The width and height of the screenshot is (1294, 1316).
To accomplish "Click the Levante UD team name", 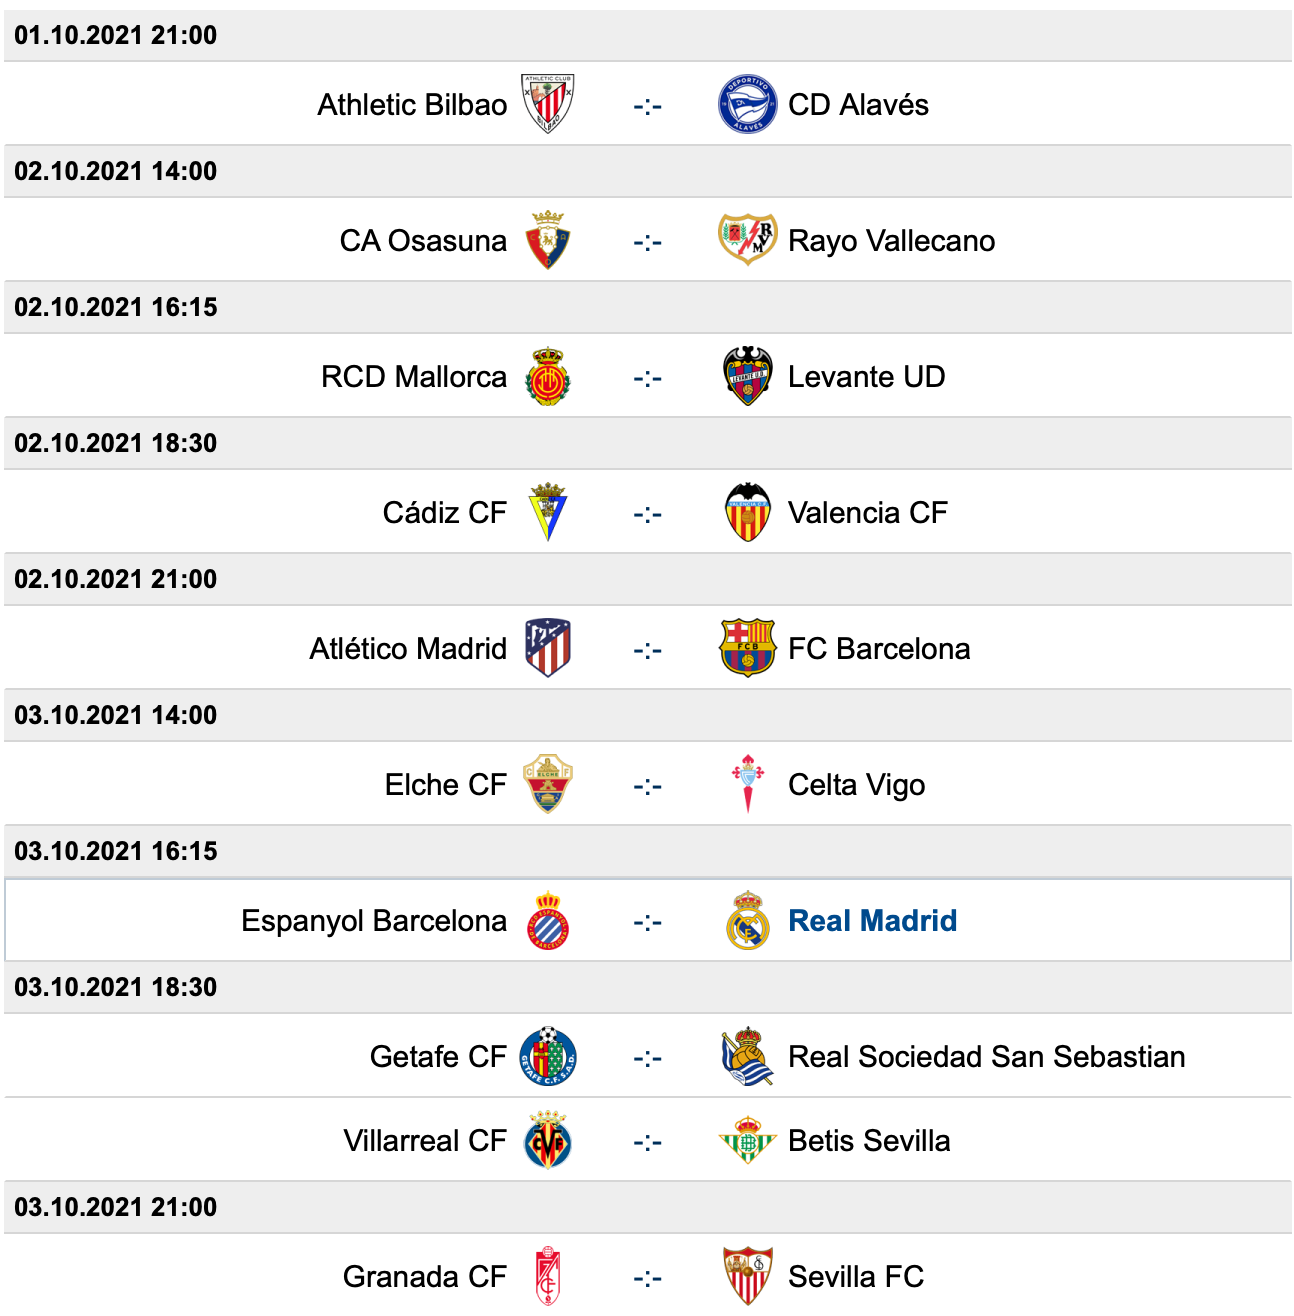I will [x=866, y=377].
